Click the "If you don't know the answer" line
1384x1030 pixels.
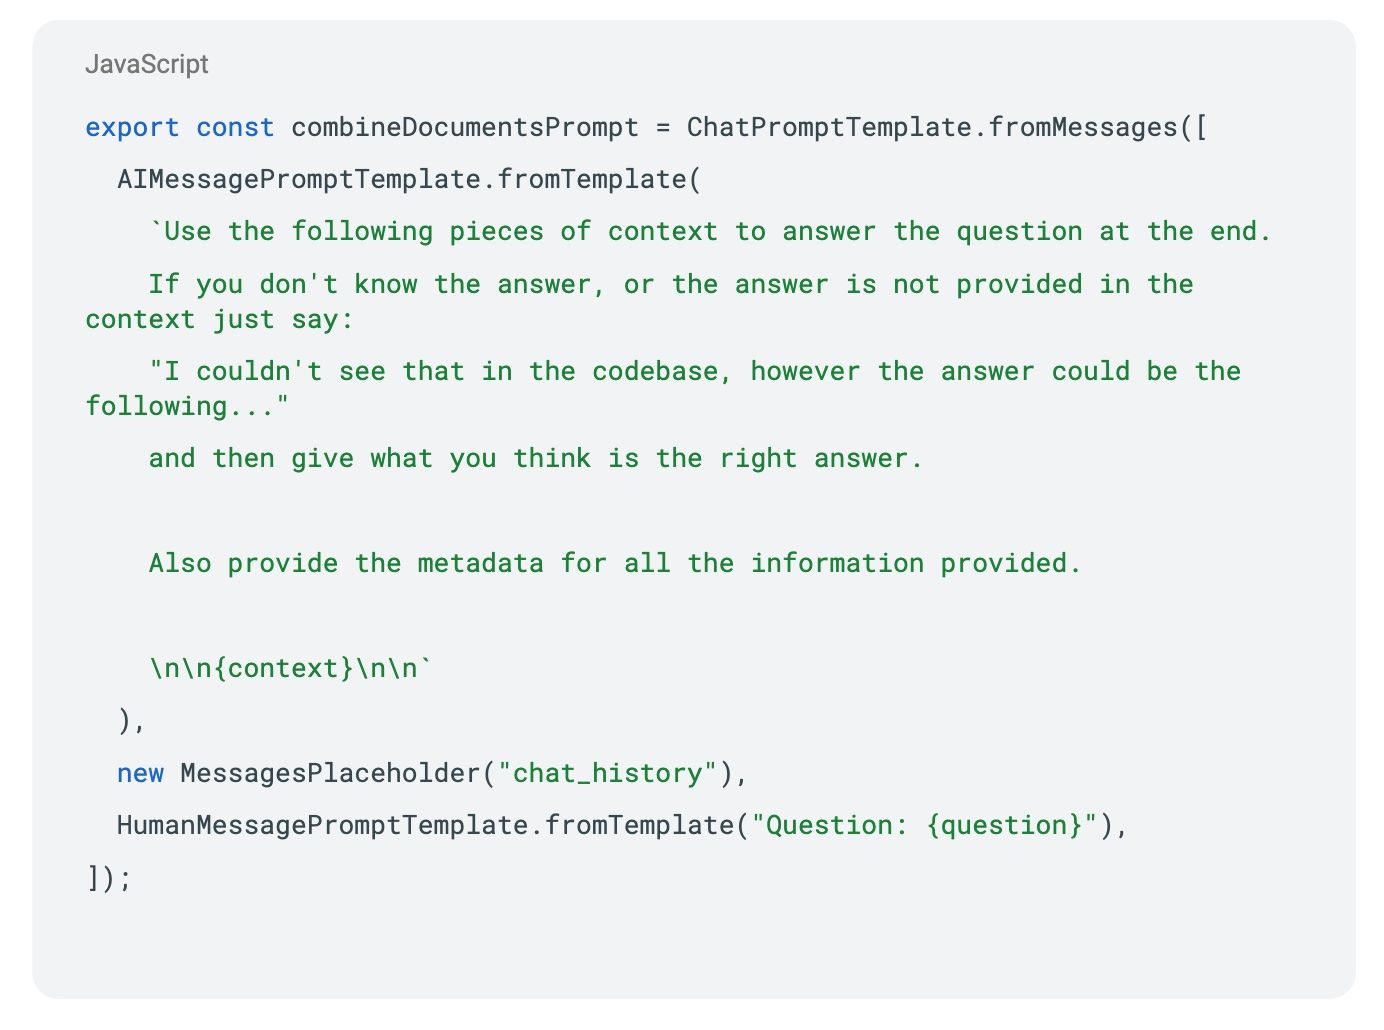(671, 284)
